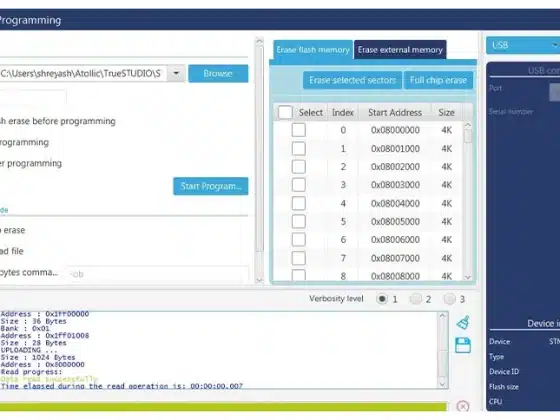This screenshot has width=560, height=420.
Task: Save the log using the floppy disk icon
Action: pyautogui.click(x=463, y=345)
